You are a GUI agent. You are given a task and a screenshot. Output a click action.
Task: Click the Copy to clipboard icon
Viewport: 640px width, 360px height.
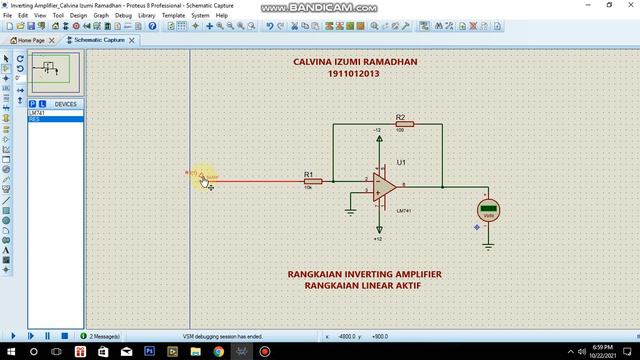point(305,26)
